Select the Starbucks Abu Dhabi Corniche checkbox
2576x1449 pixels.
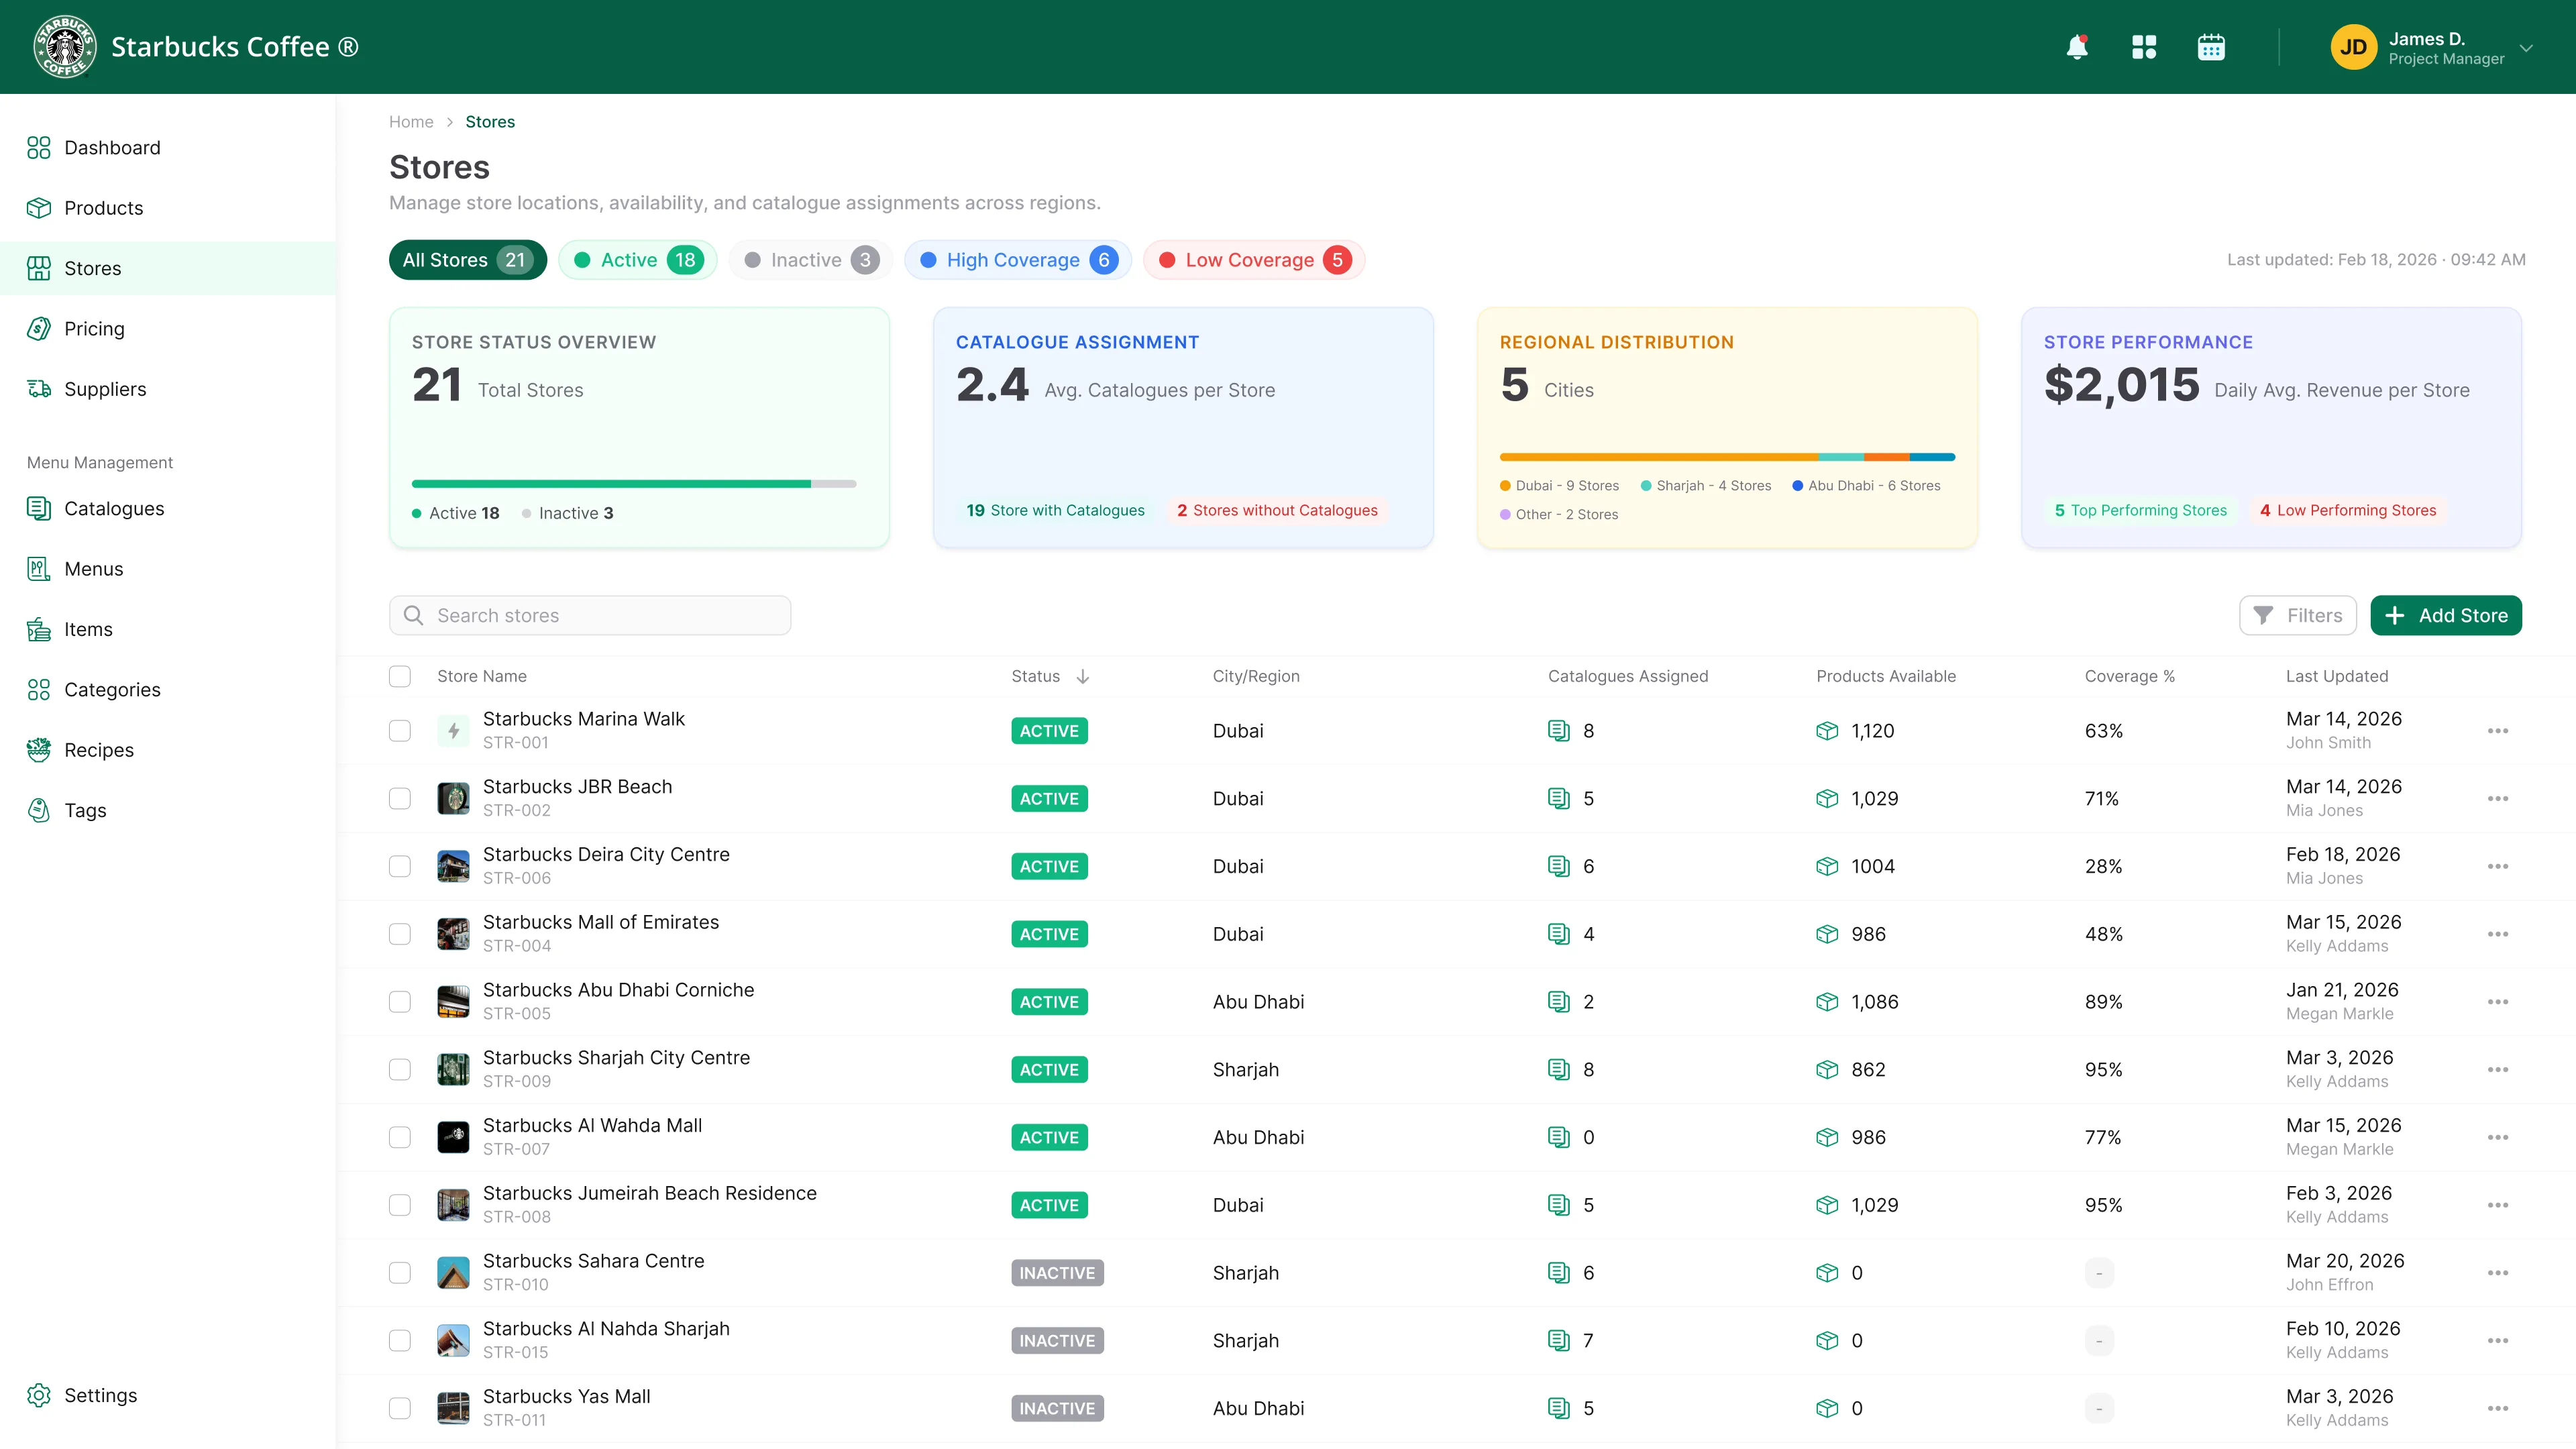[400, 1002]
